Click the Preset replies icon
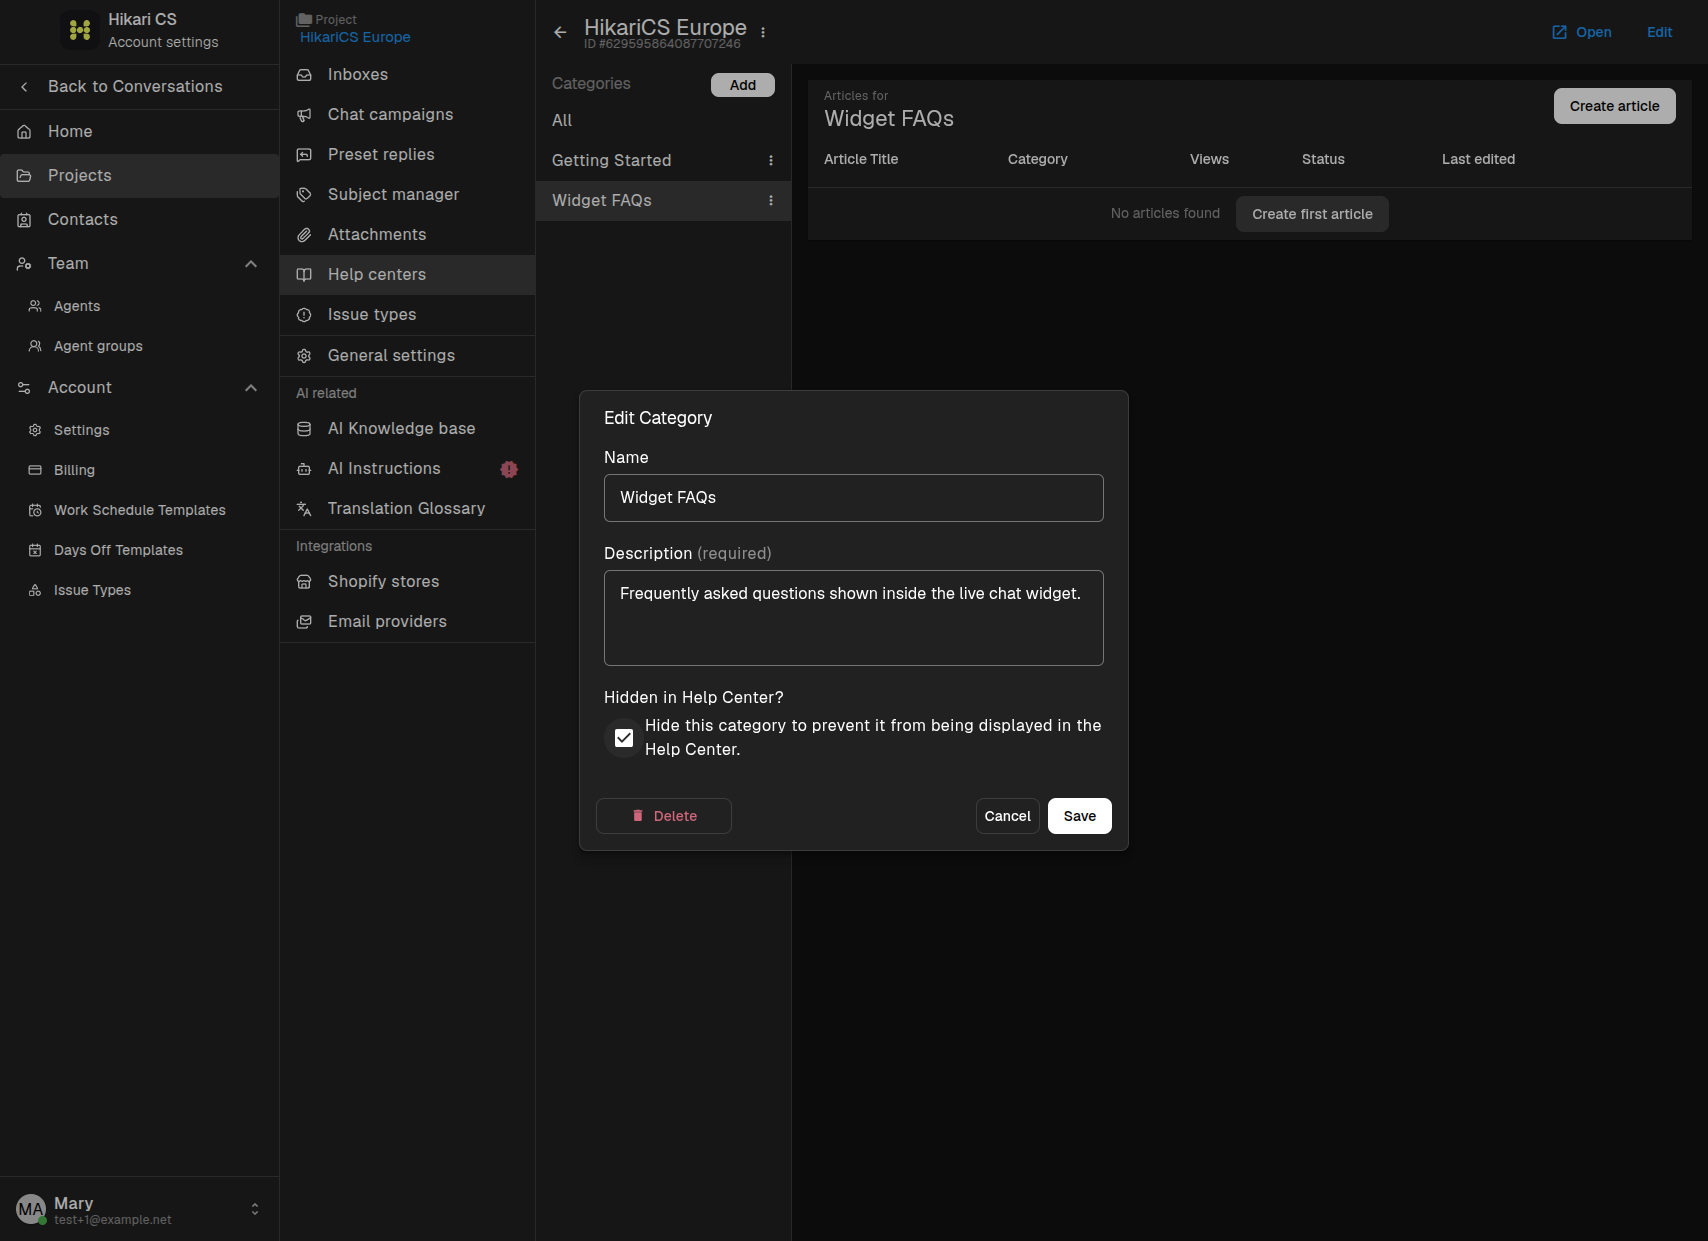Image resolution: width=1708 pixels, height=1241 pixels. point(304,155)
